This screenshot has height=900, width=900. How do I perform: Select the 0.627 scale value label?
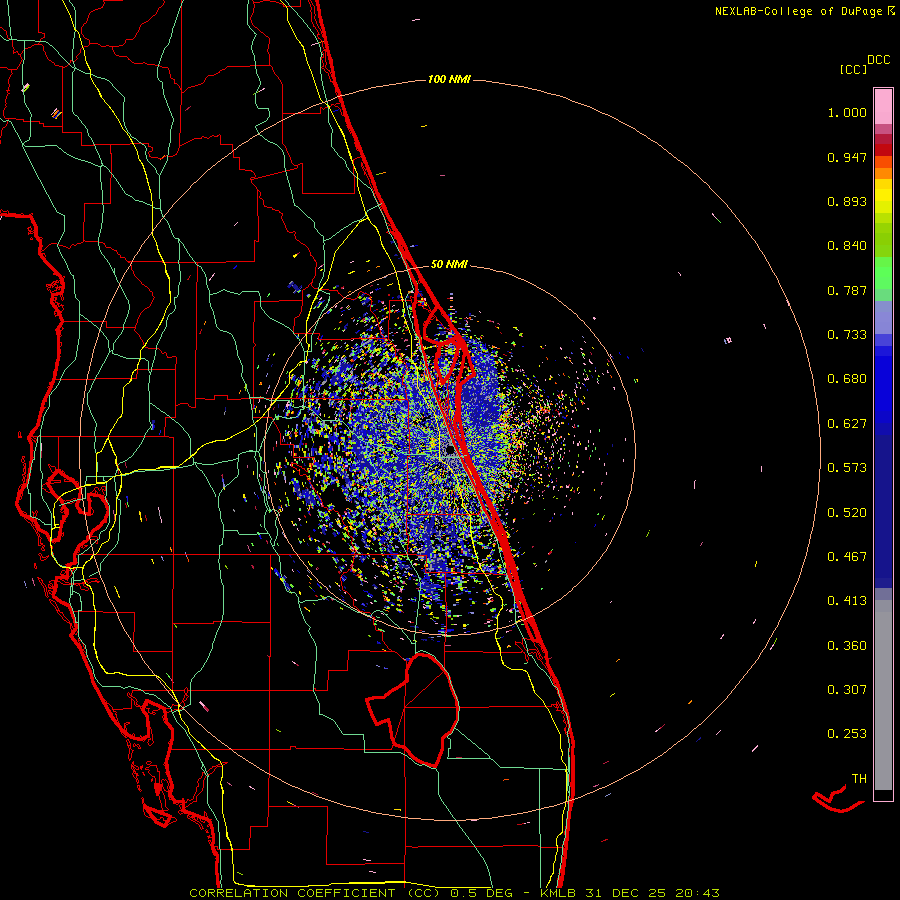(x=847, y=424)
